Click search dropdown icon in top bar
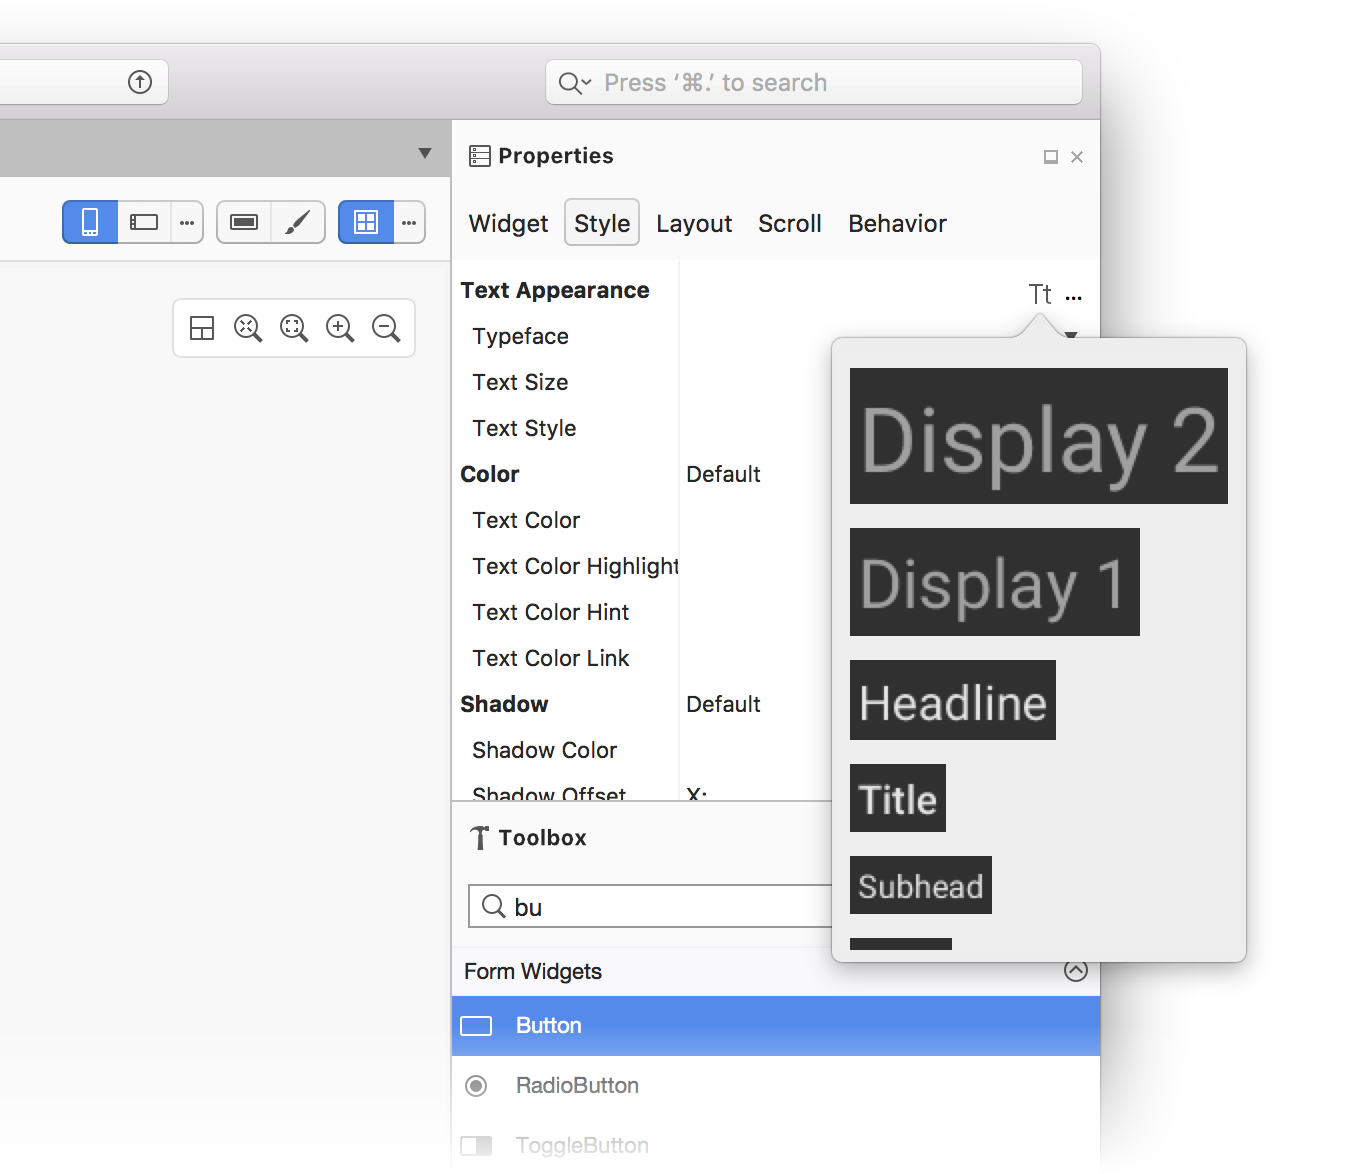Viewport: 1354px width, 1174px height. (x=574, y=83)
